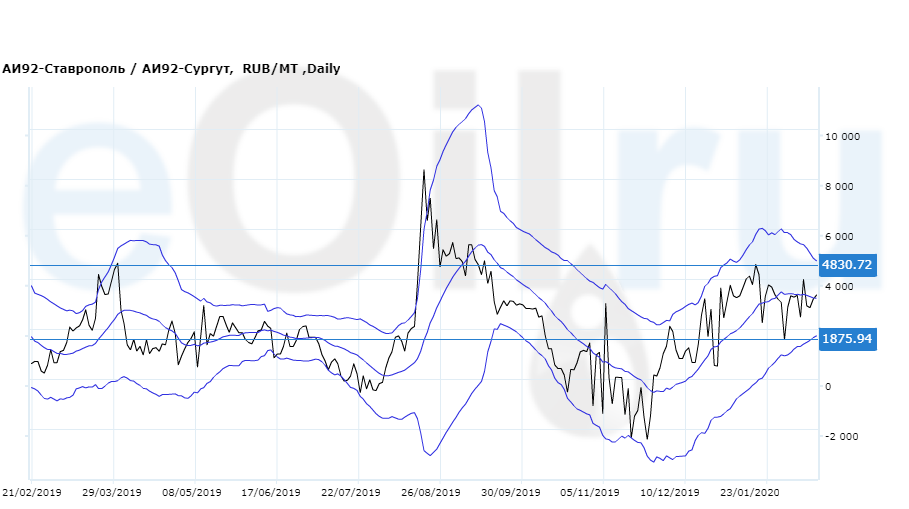Click the top peak of the upper blue band
This screenshot has width=909, height=509.
point(480,106)
